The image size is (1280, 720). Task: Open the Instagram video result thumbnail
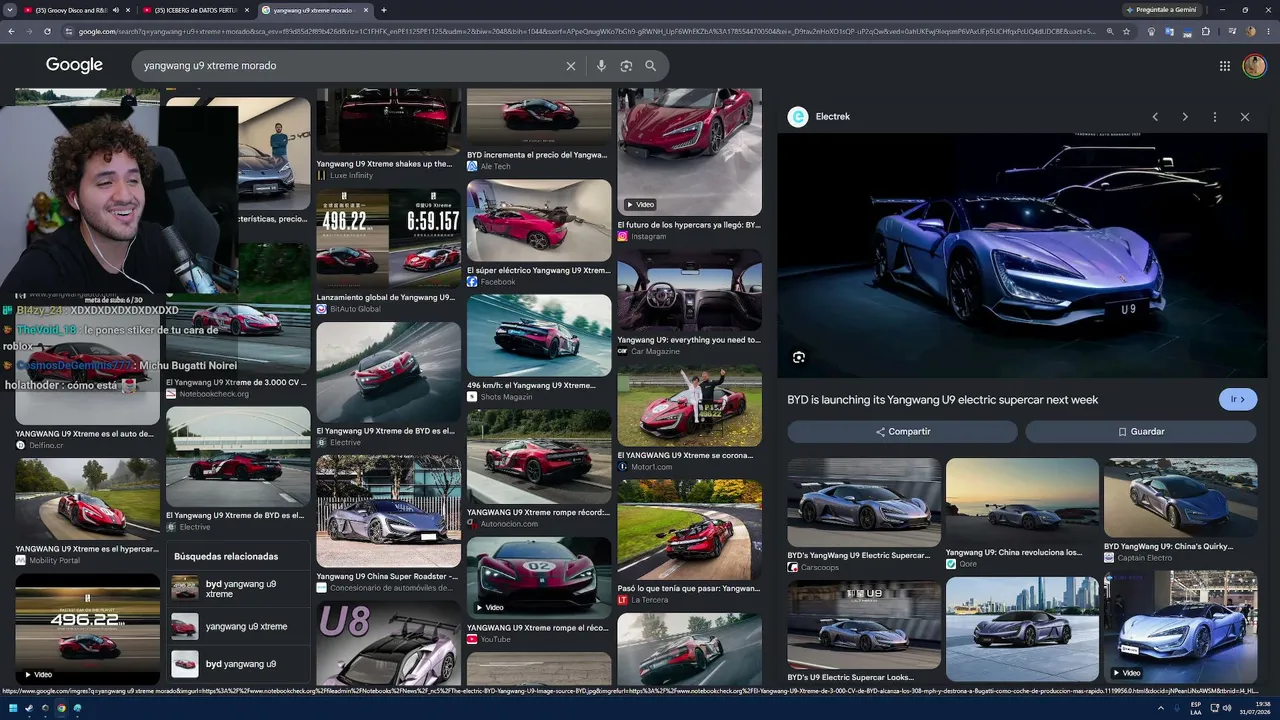(x=689, y=151)
